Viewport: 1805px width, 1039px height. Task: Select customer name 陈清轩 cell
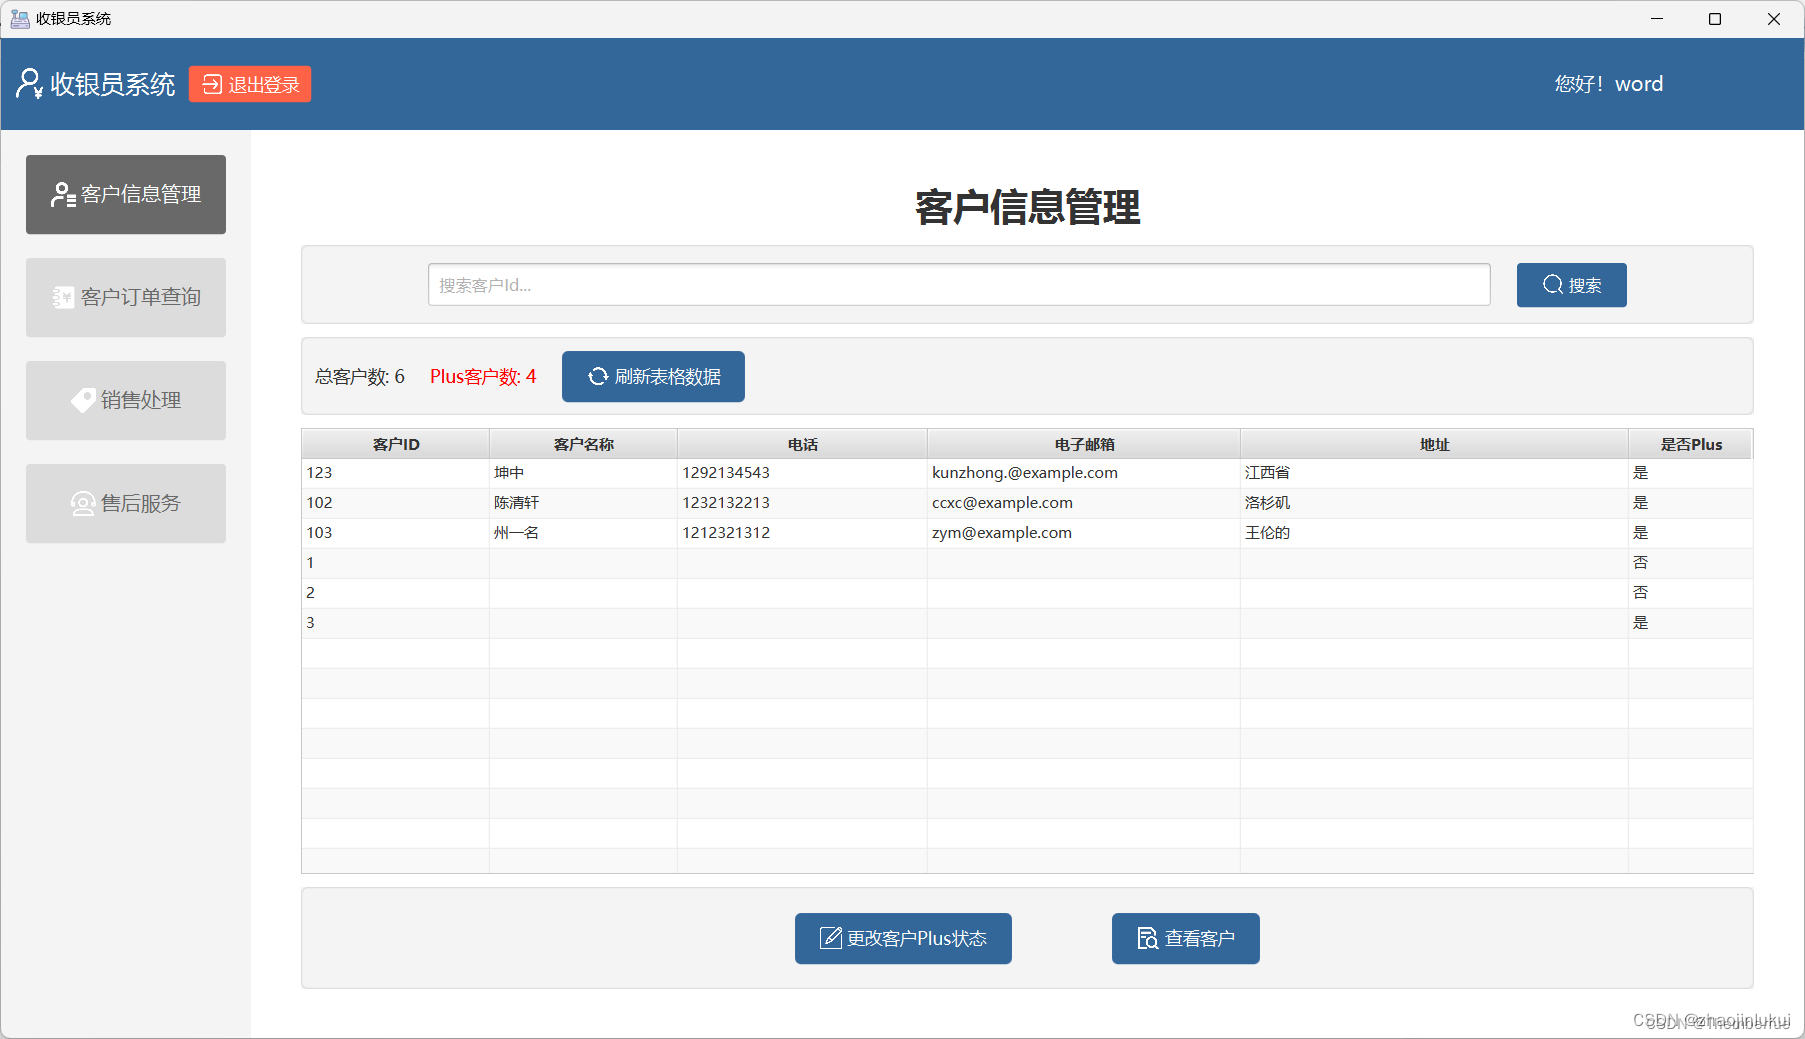pos(583,503)
